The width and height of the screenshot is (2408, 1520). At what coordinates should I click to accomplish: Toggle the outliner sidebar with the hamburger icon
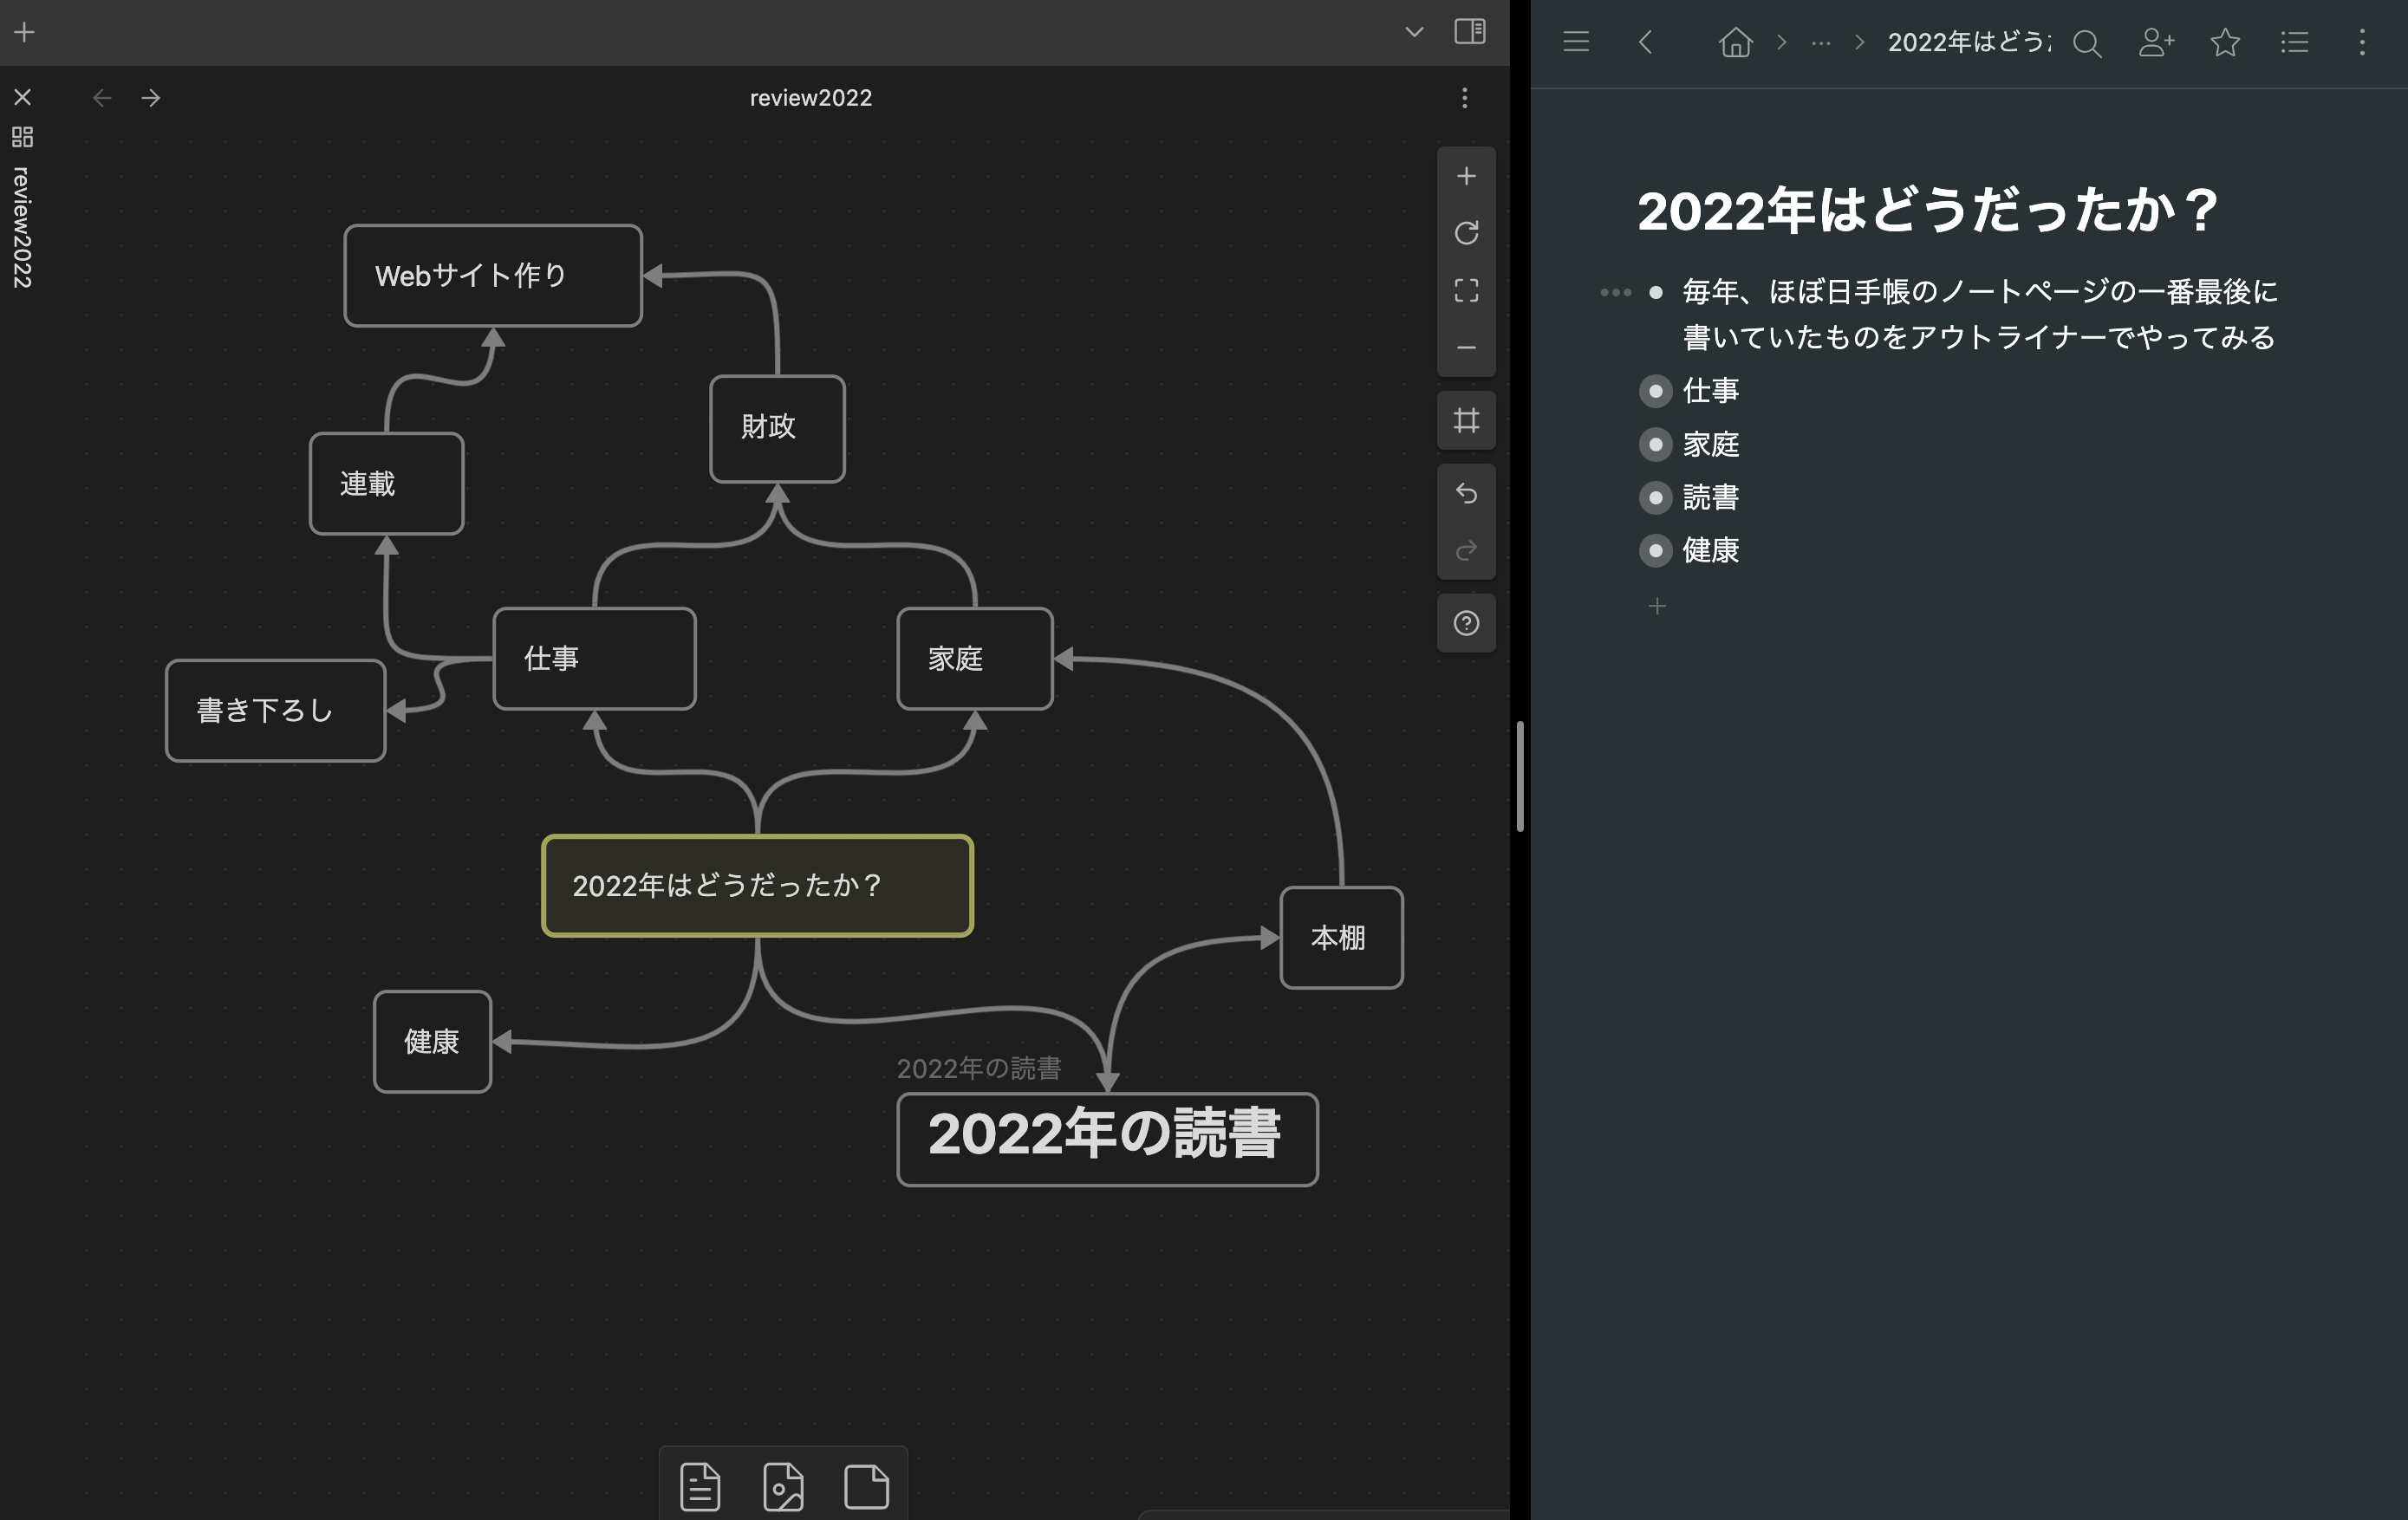click(1576, 42)
